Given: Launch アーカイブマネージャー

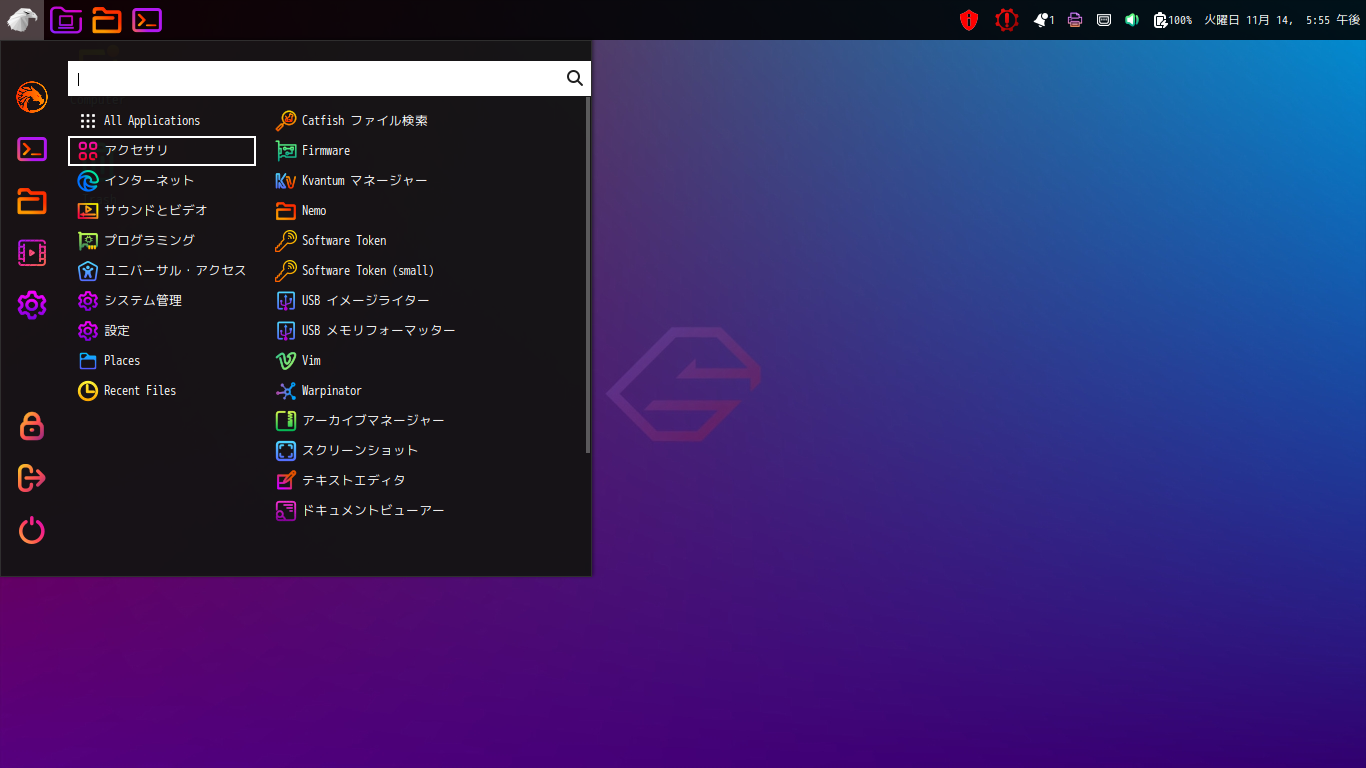Looking at the screenshot, I should [x=425, y=420].
